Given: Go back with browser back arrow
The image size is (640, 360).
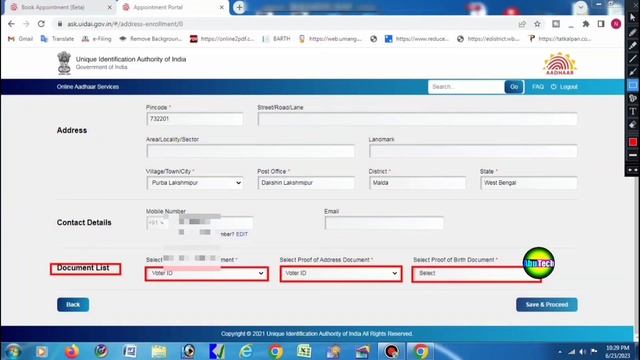Looking at the screenshot, I should point(11,24).
